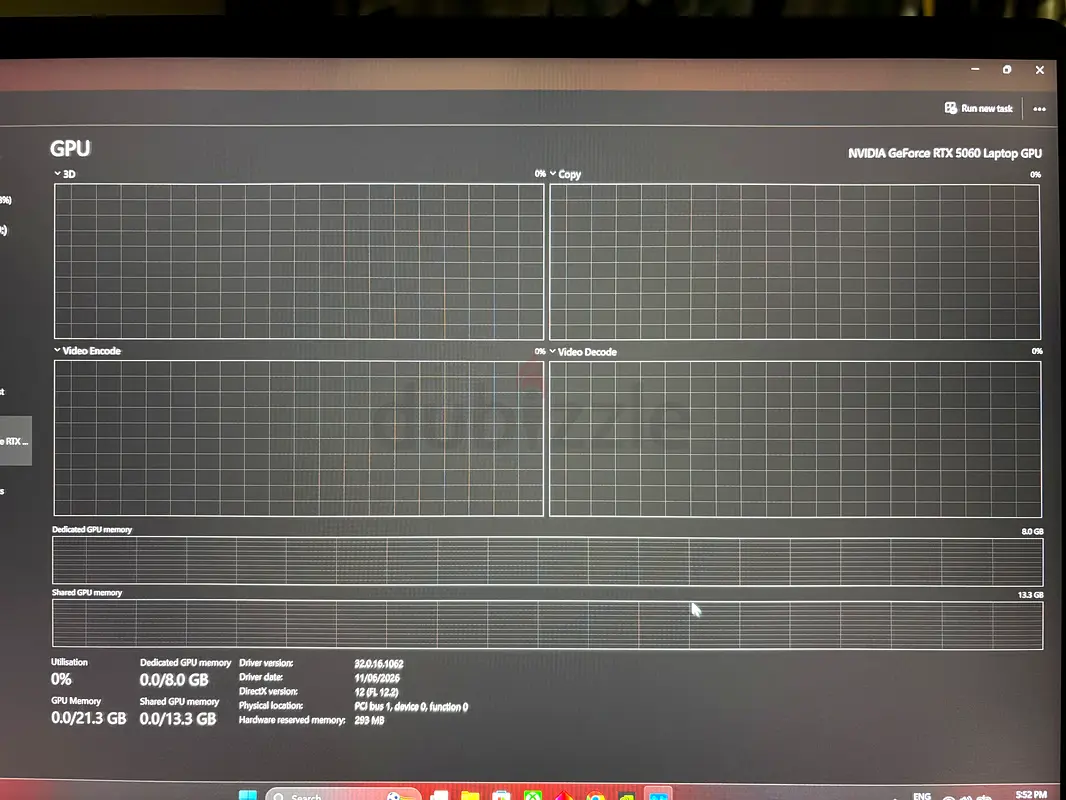Select the RTX GPU item in sidebar
The height and width of the screenshot is (800, 1066).
15,441
